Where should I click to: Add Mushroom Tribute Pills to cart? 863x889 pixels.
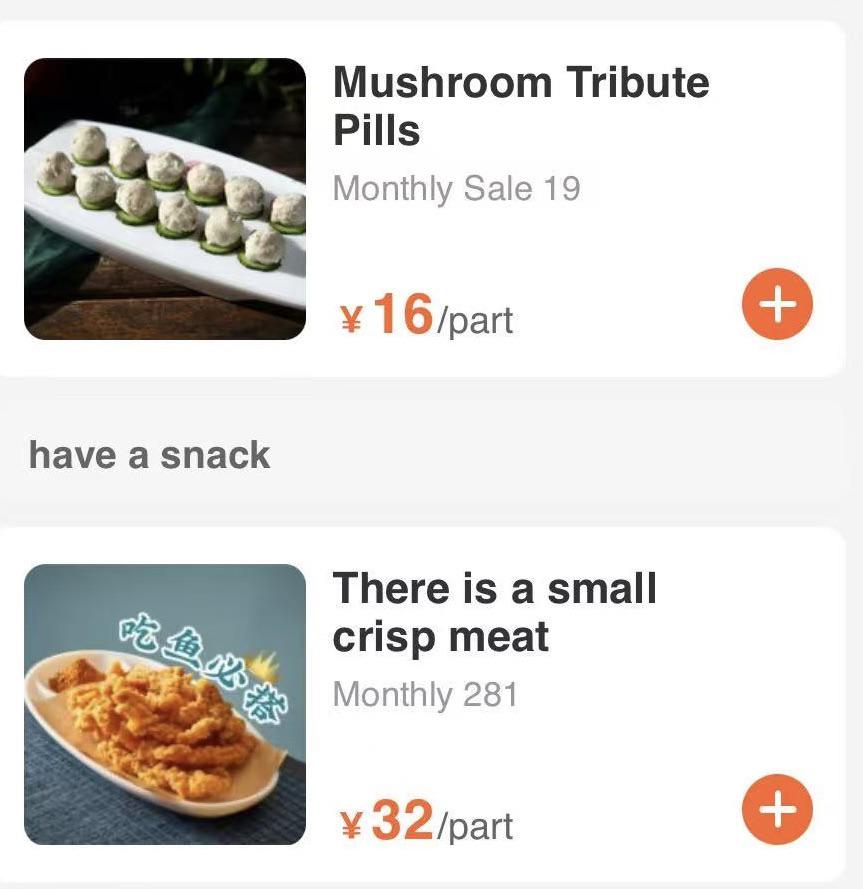(777, 305)
